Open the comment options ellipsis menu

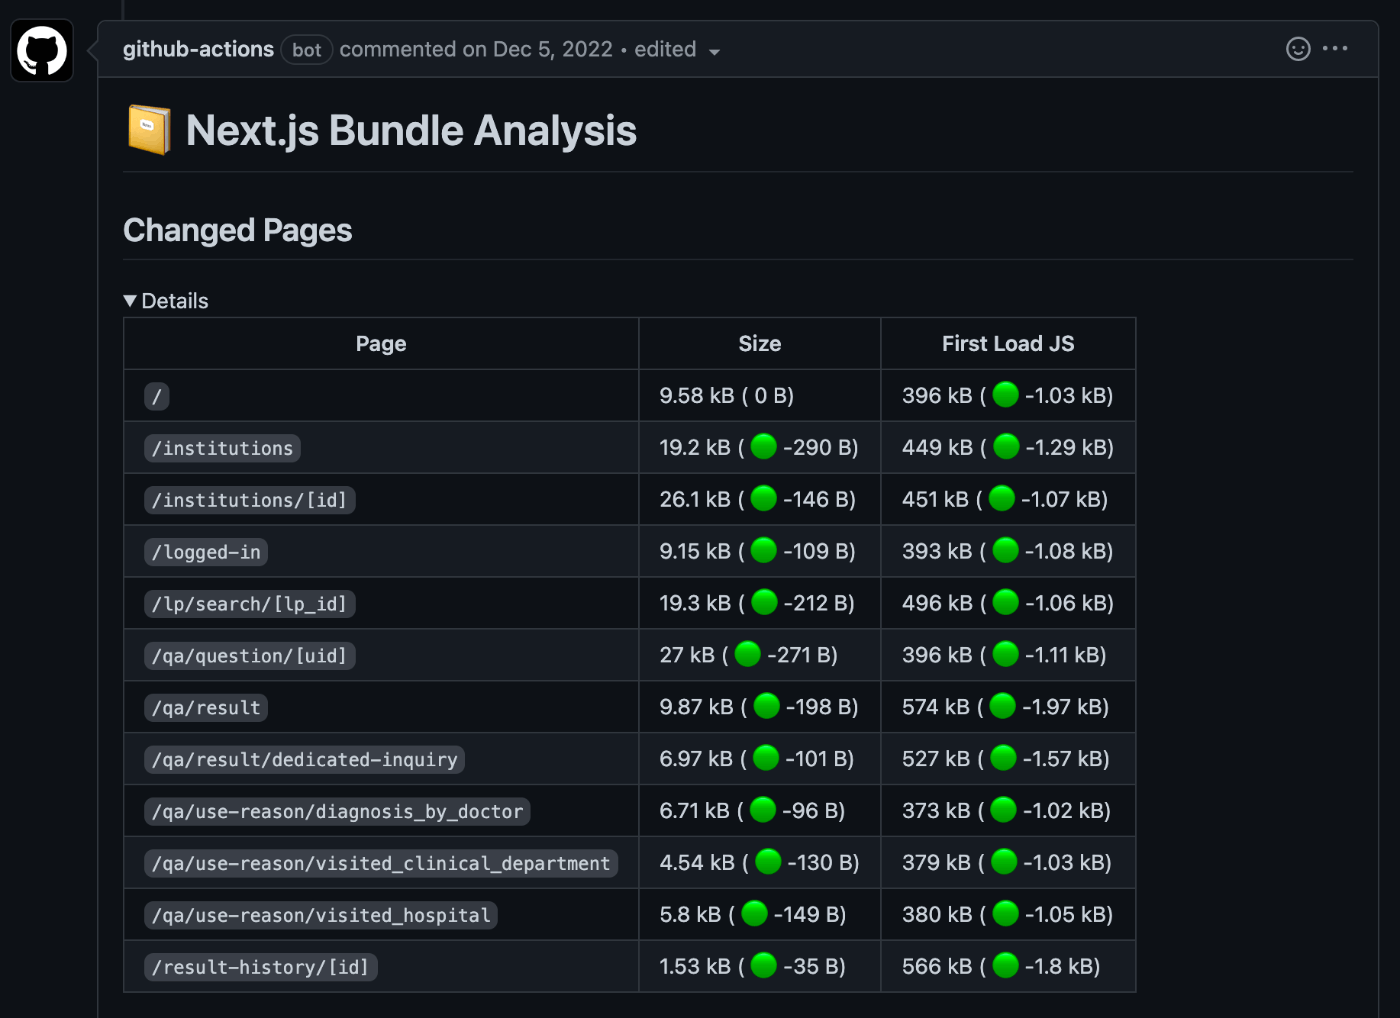tap(1335, 48)
